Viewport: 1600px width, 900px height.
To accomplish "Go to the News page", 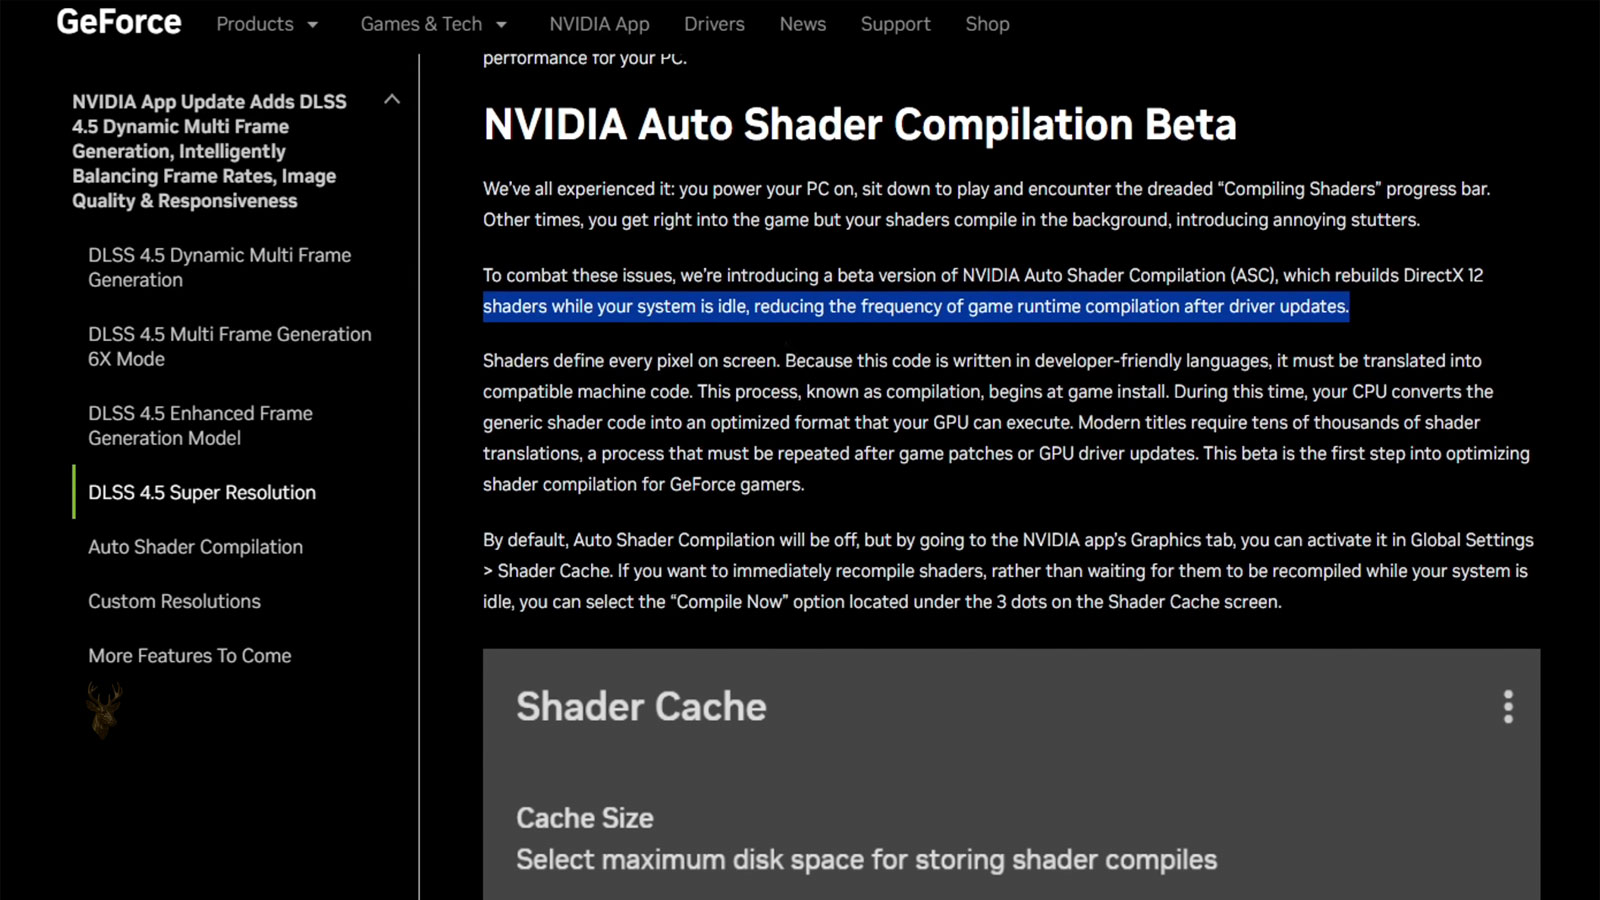I will point(803,24).
